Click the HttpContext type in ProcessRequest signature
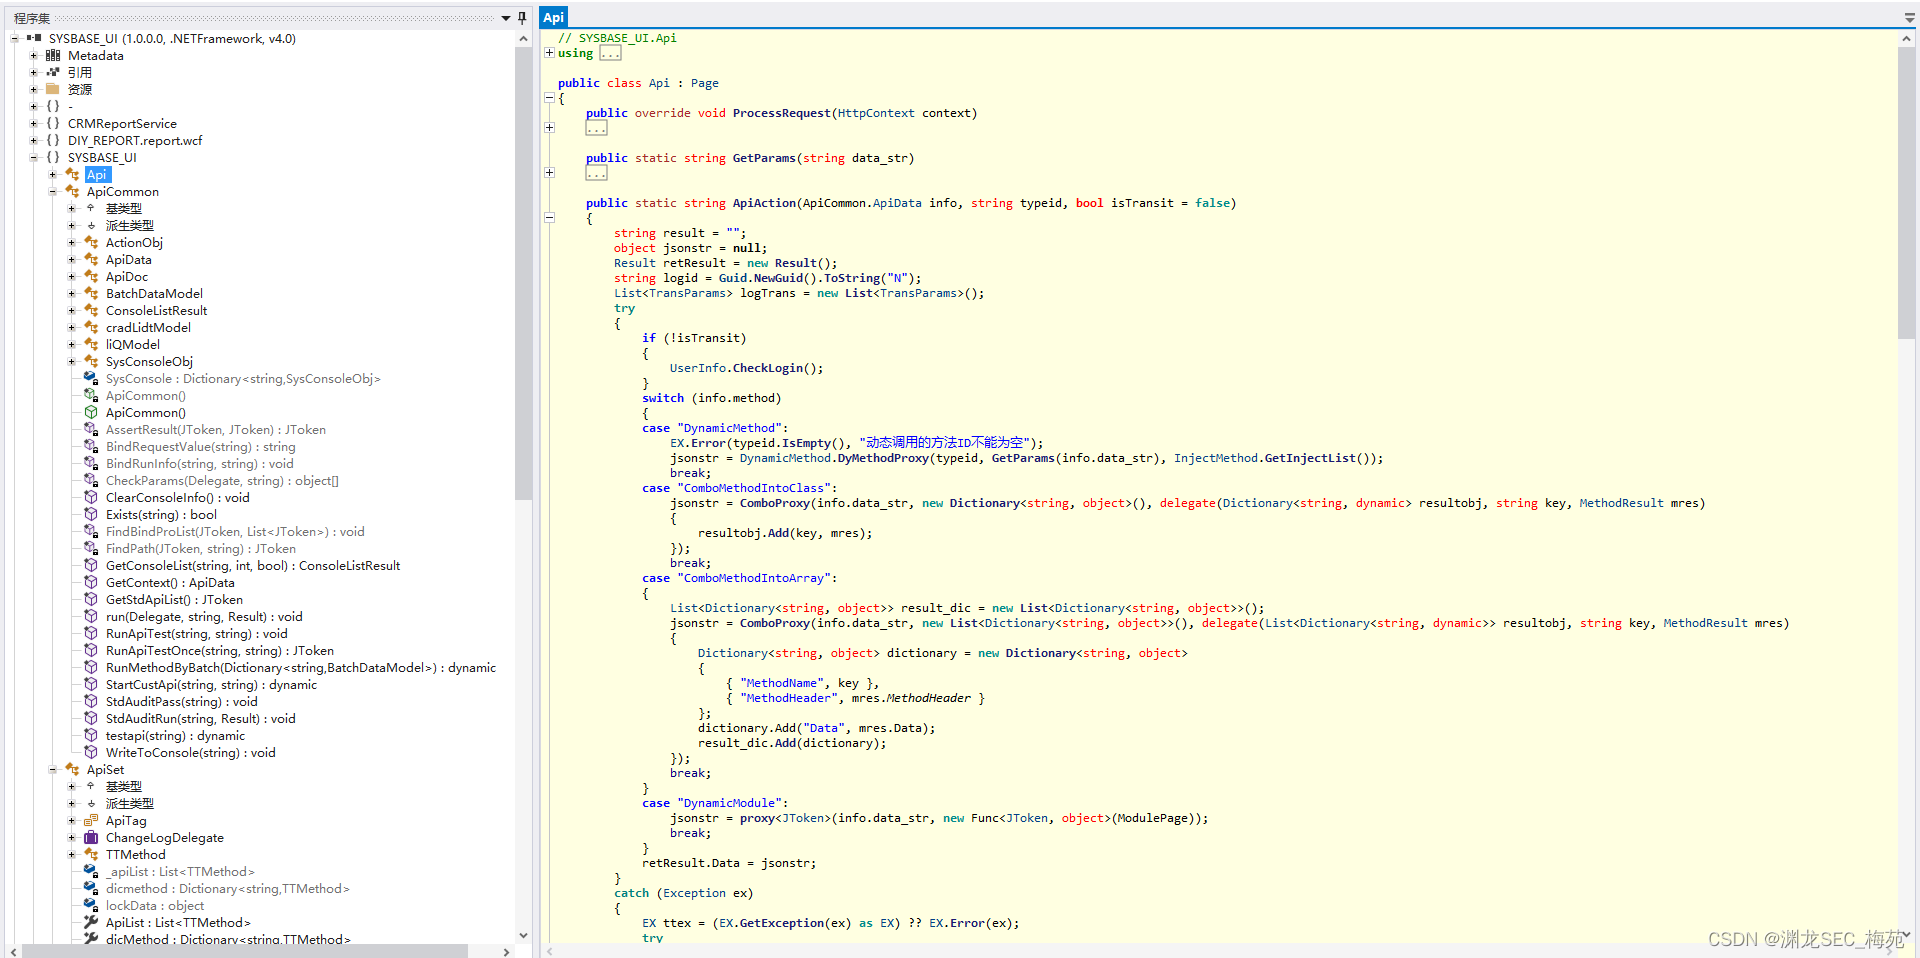 coord(876,113)
